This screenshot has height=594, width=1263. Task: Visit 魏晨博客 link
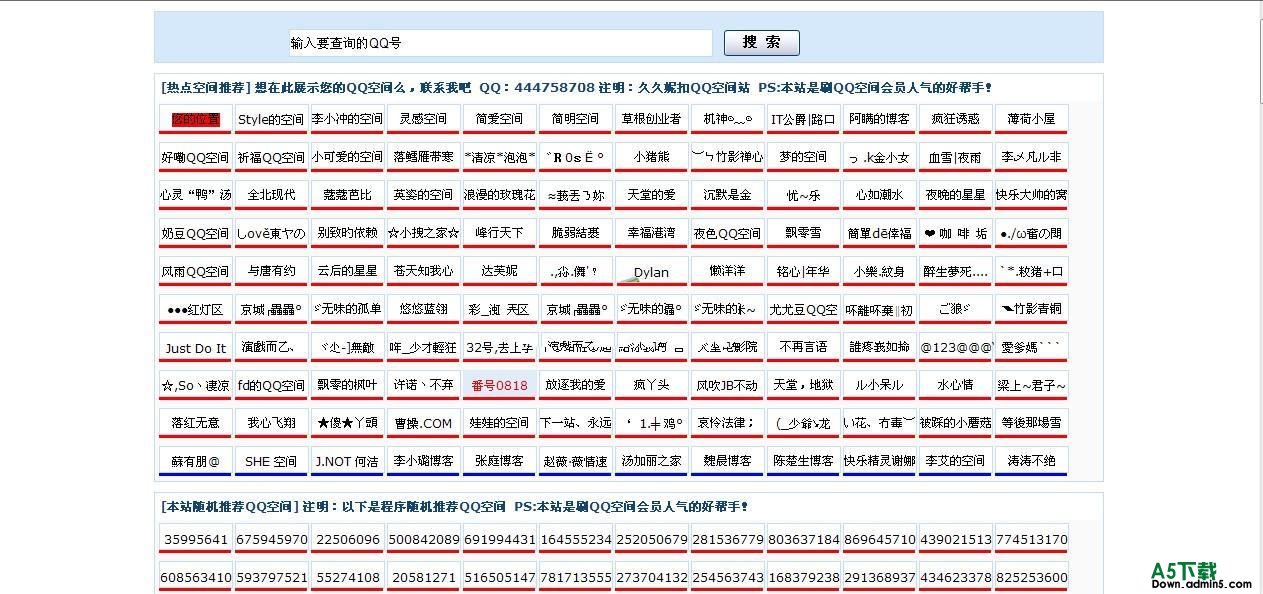click(727, 461)
